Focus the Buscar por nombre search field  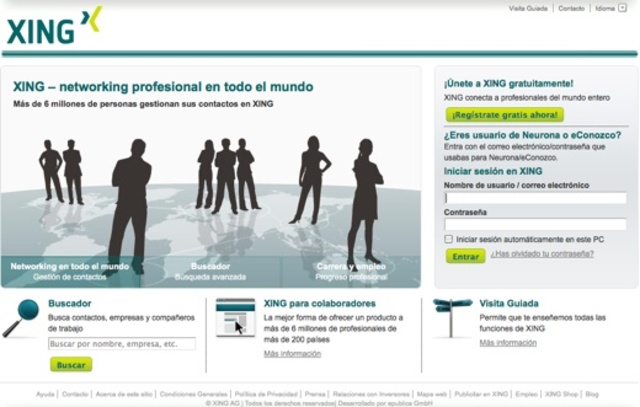point(122,344)
